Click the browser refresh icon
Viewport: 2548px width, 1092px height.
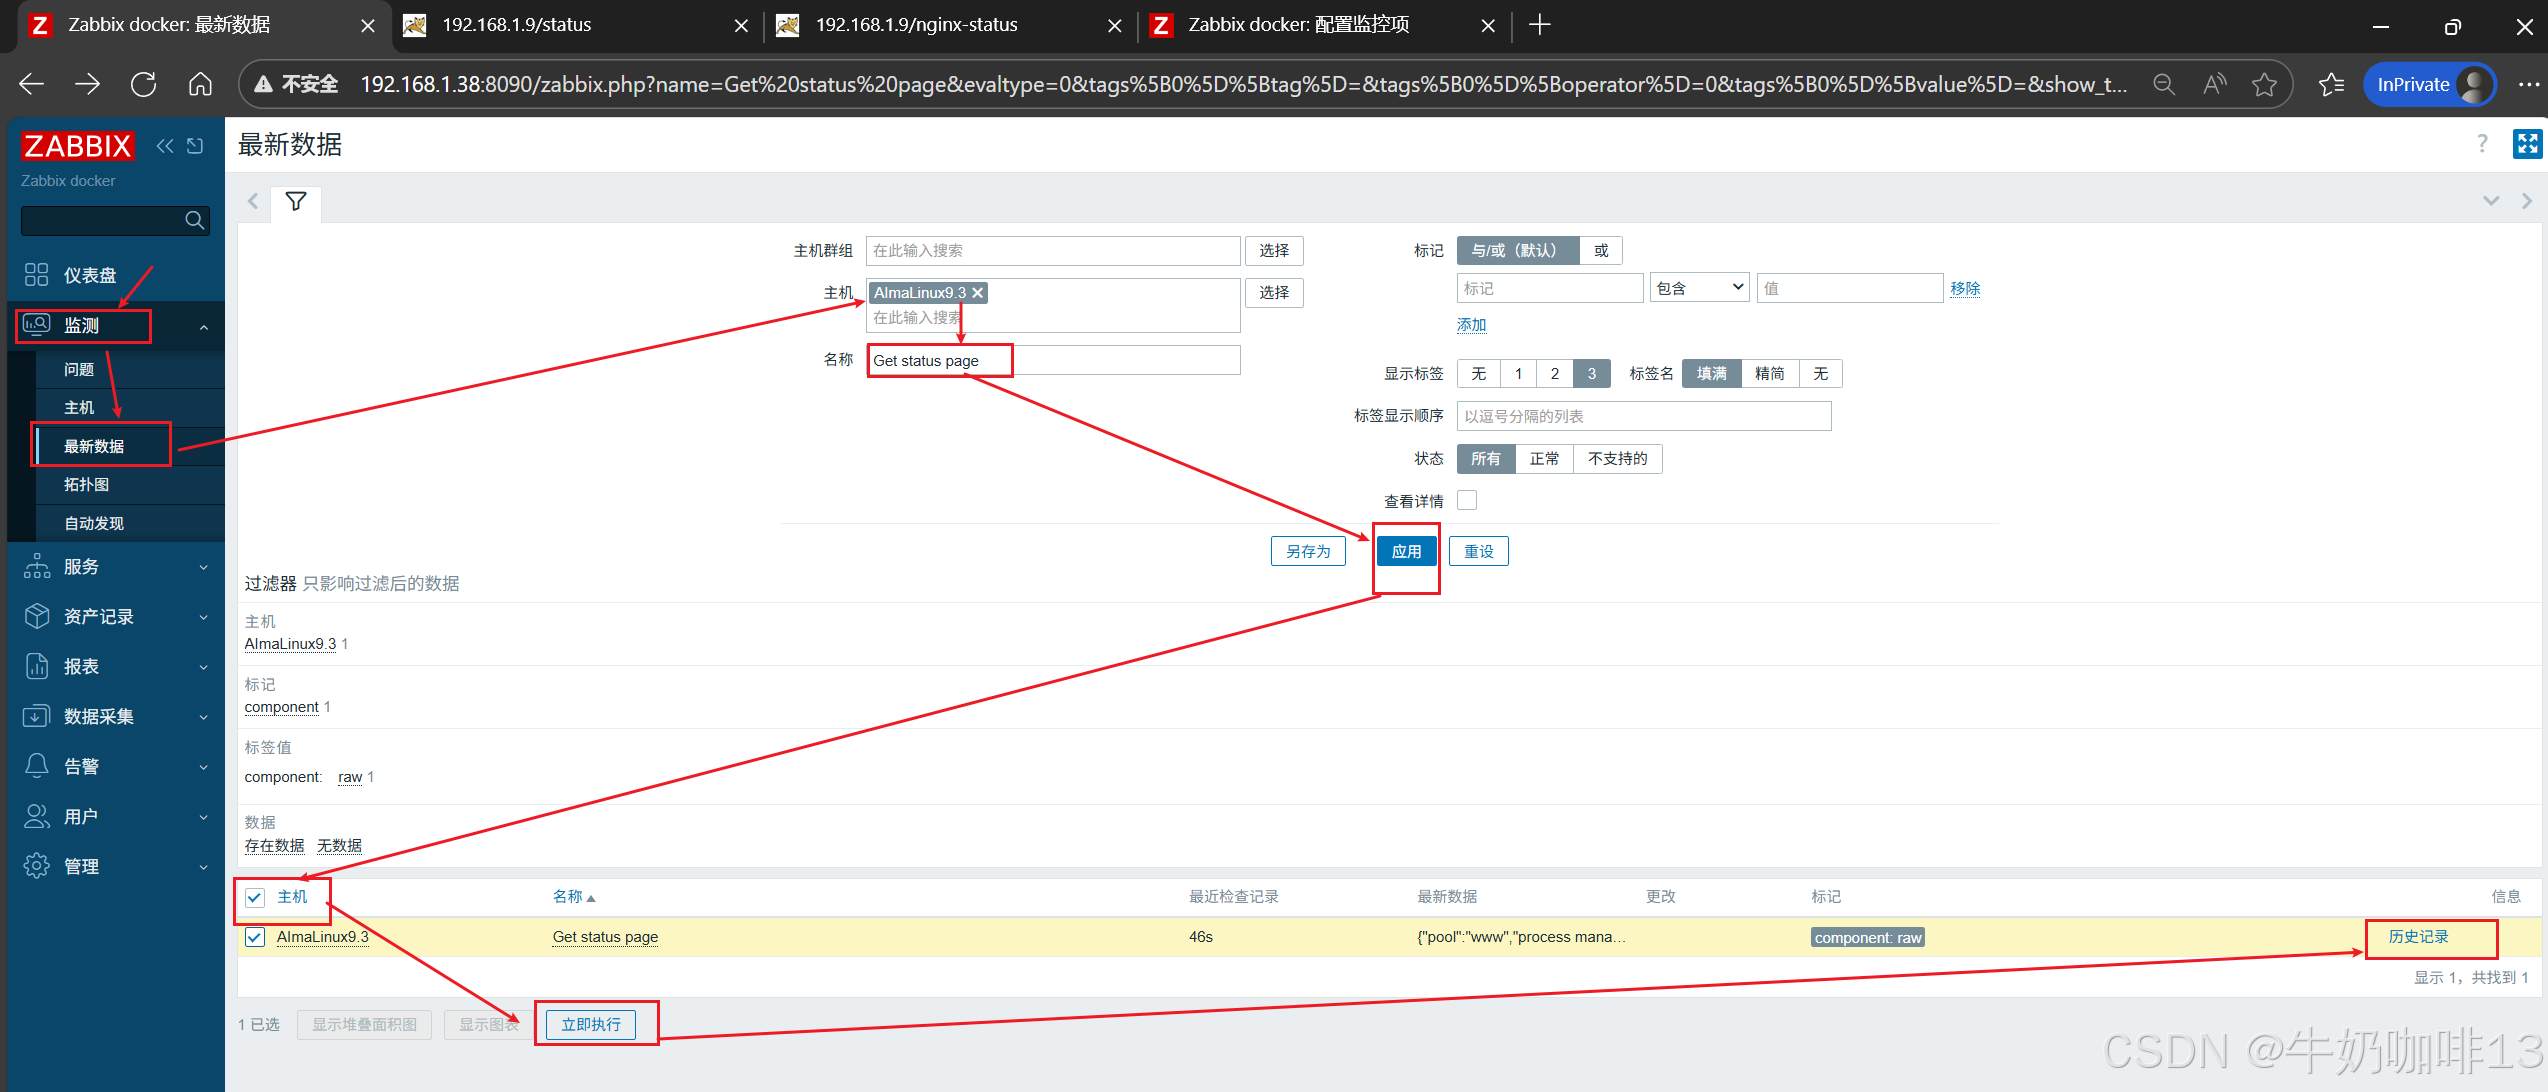(144, 84)
